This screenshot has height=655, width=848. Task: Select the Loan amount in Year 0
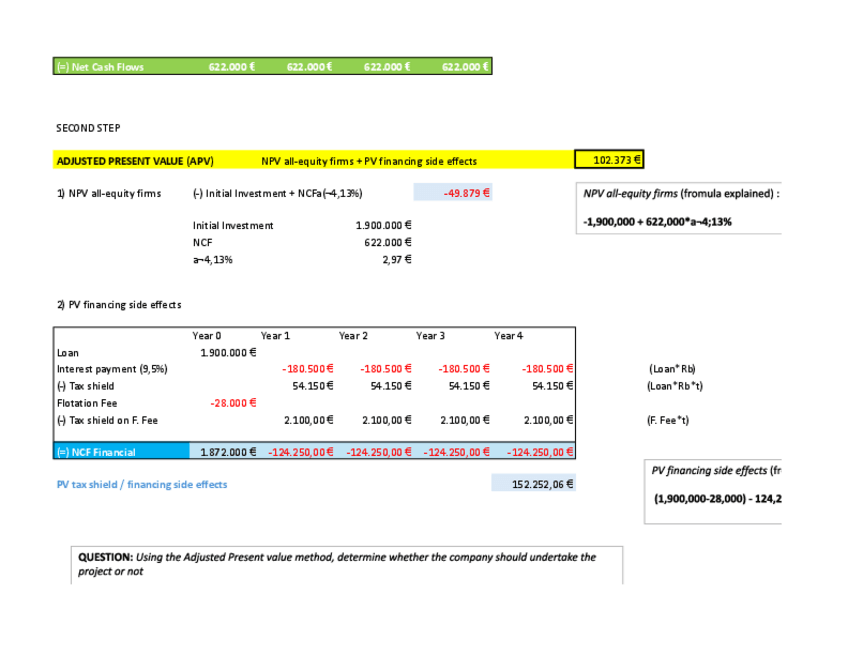(x=228, y=352)
